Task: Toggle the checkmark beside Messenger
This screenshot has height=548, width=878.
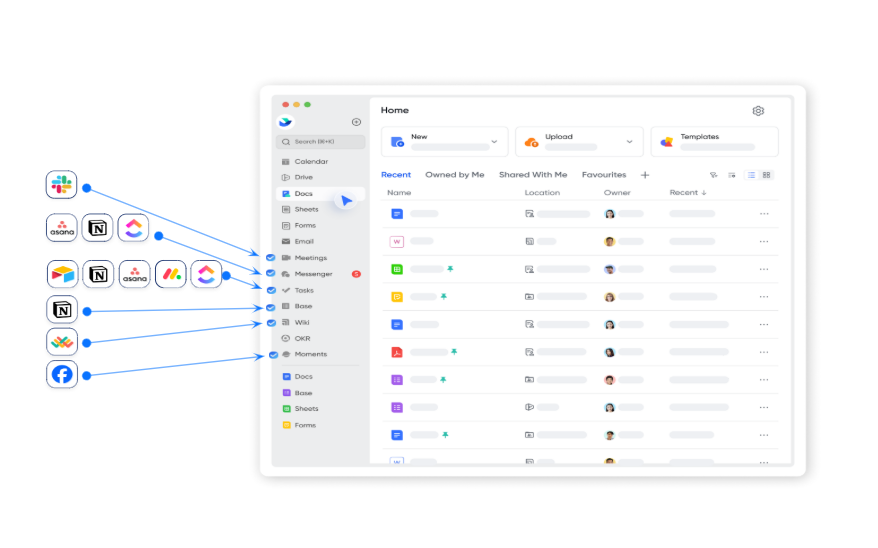Action: tap(271, 273)
